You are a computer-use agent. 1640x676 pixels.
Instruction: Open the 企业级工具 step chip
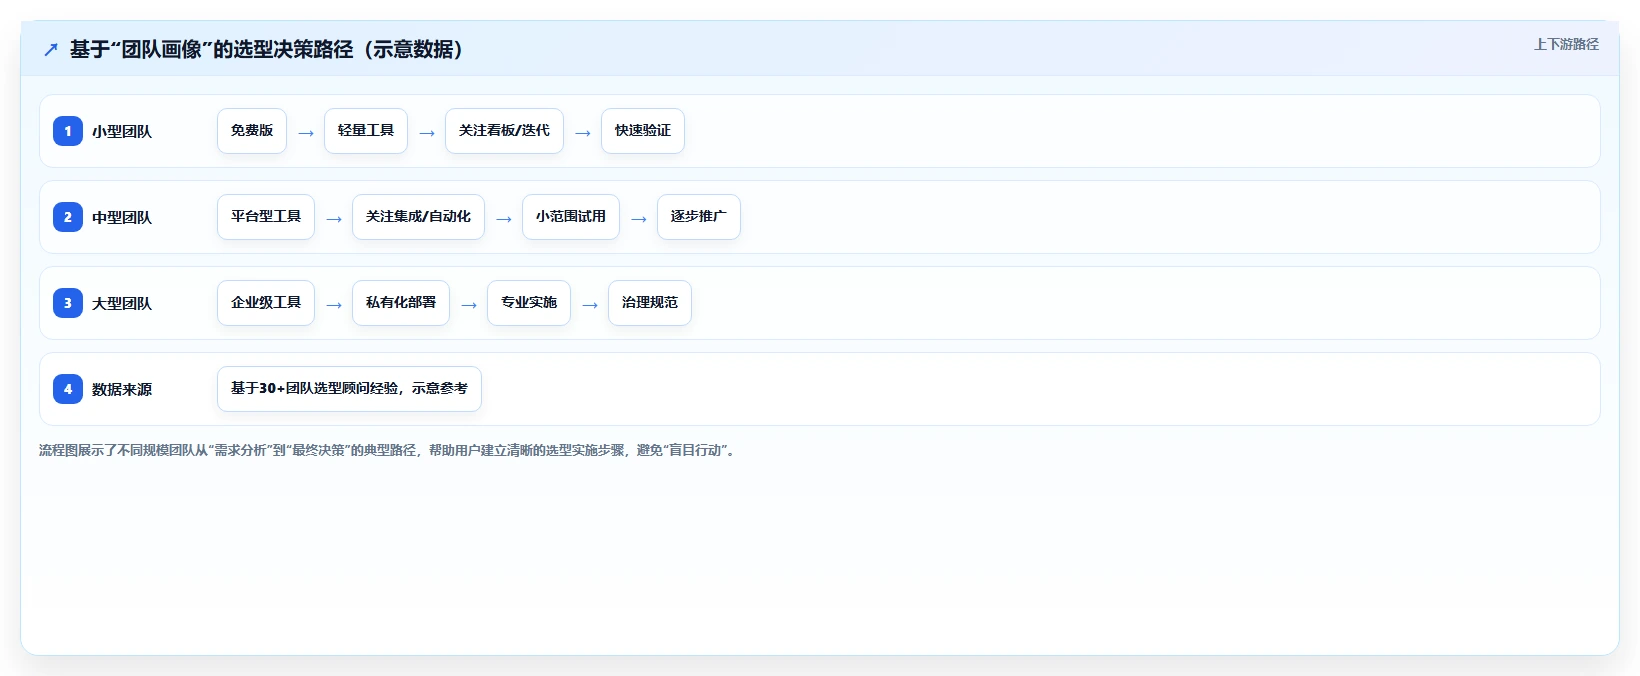coord(266,303)
